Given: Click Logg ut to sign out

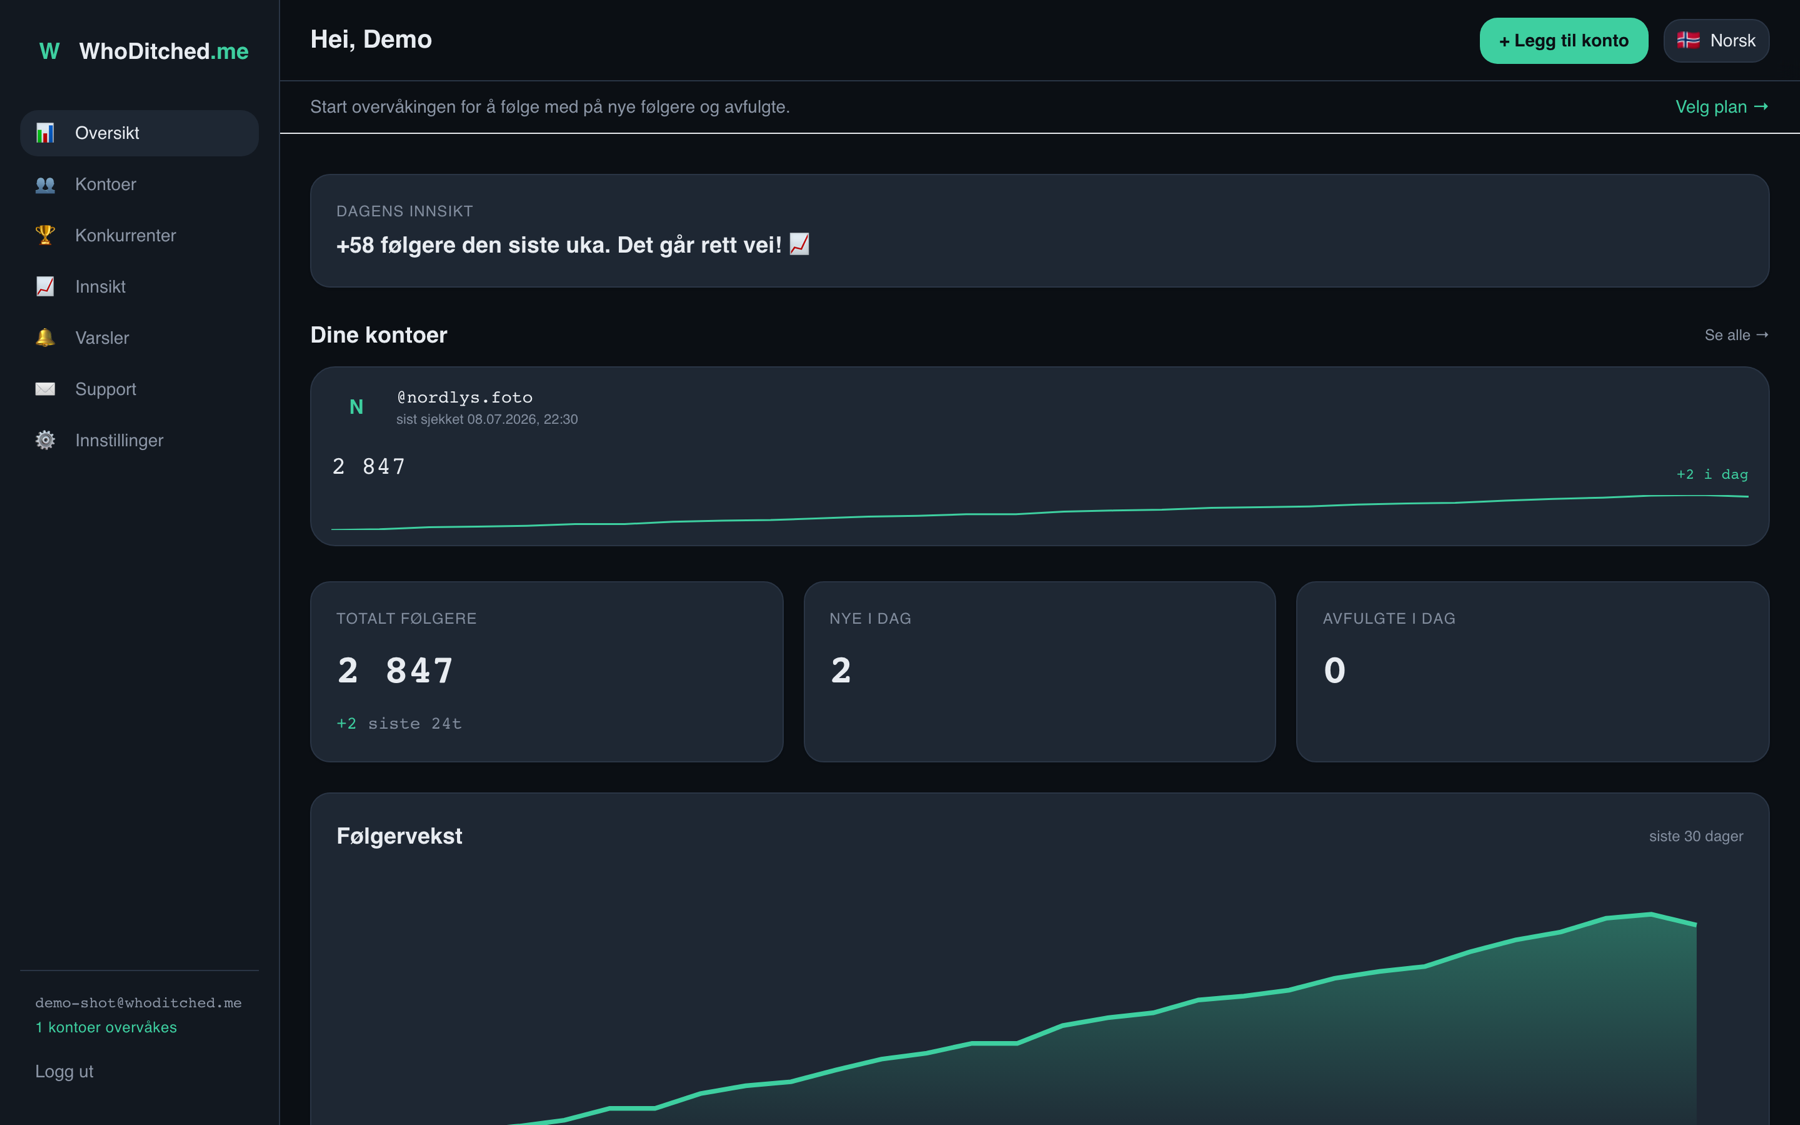Looking at the screenshot, I should pos(64,1072).
